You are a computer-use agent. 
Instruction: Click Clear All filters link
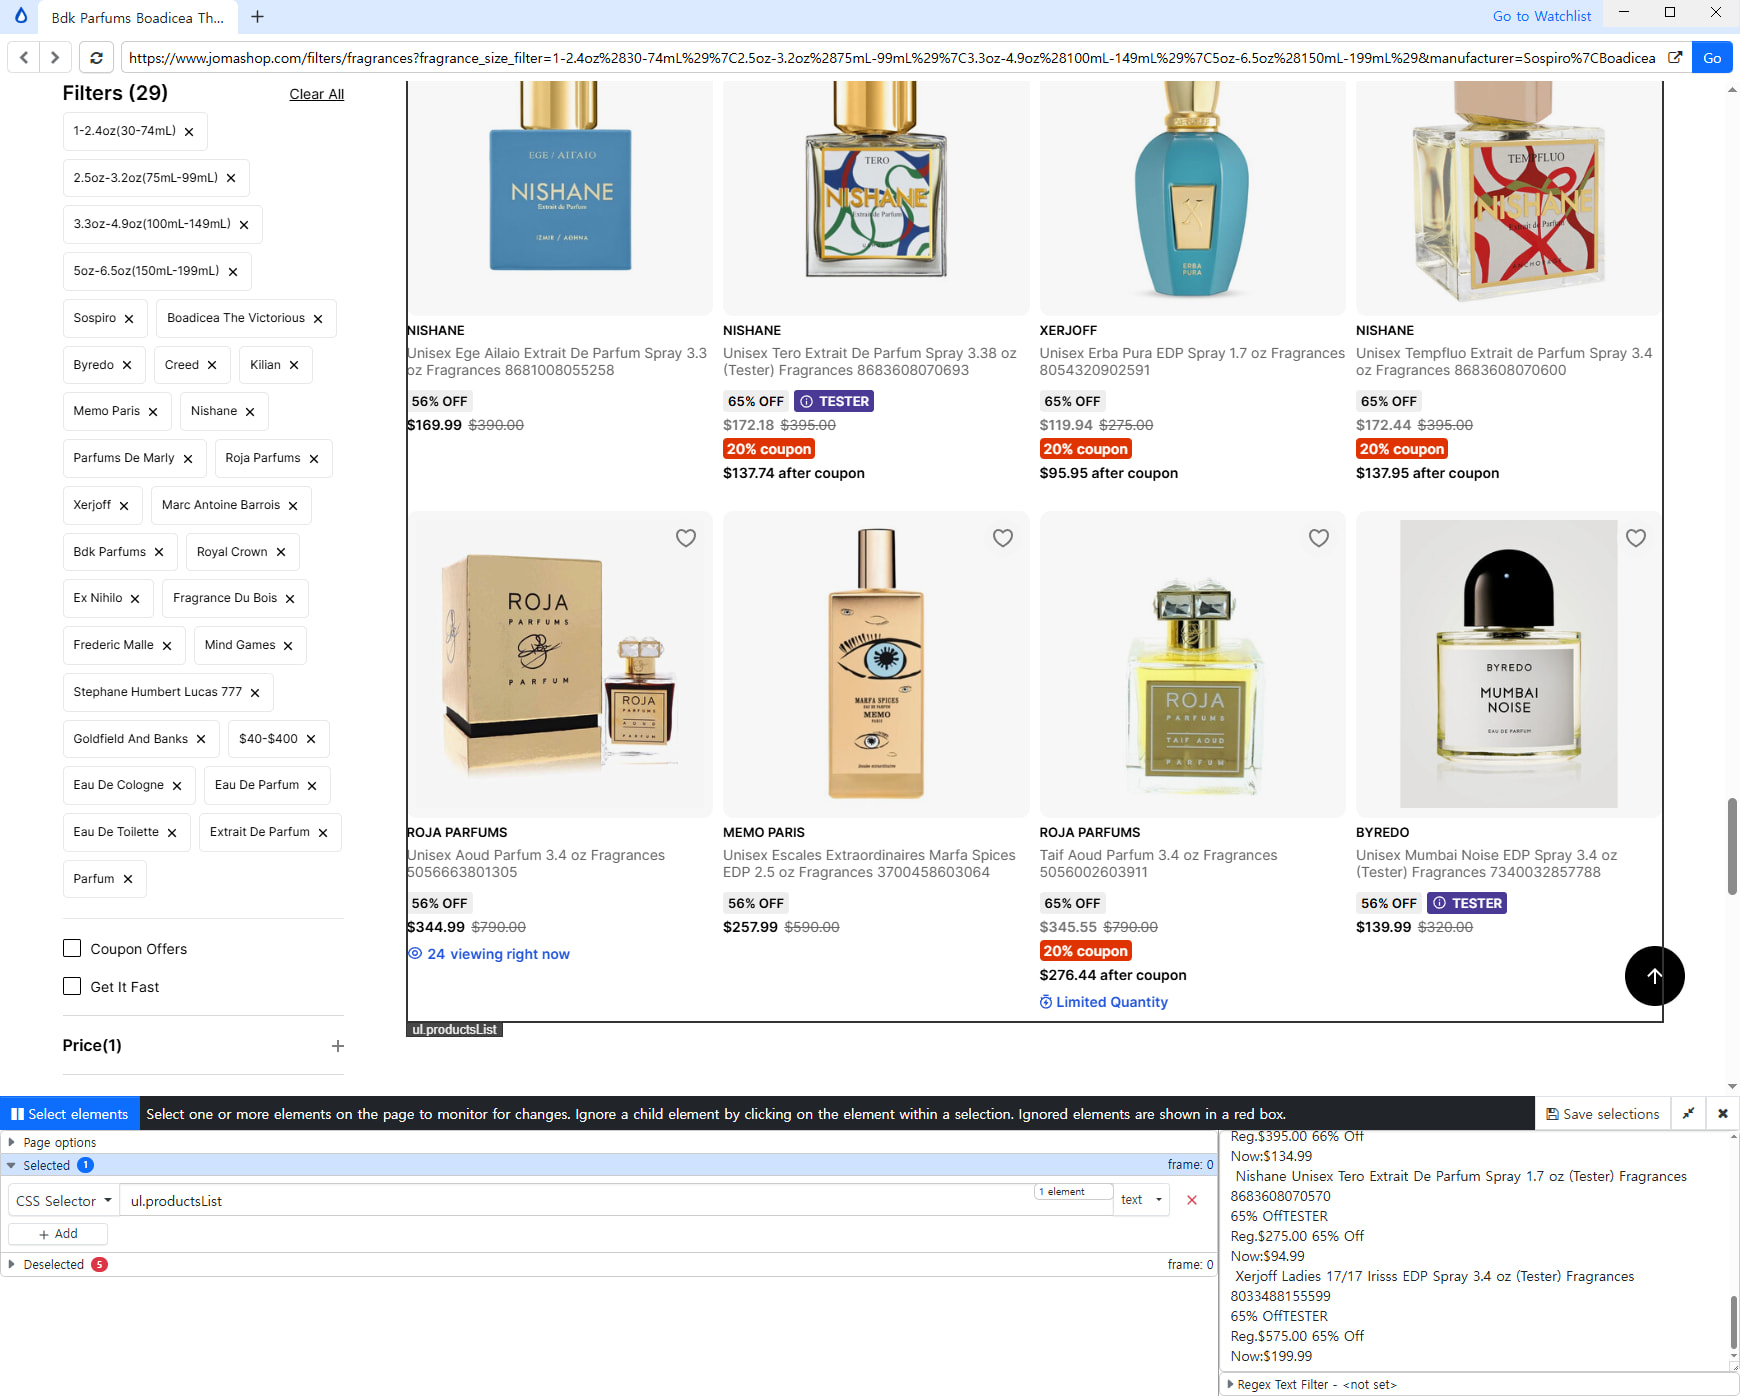pos(317,95)
